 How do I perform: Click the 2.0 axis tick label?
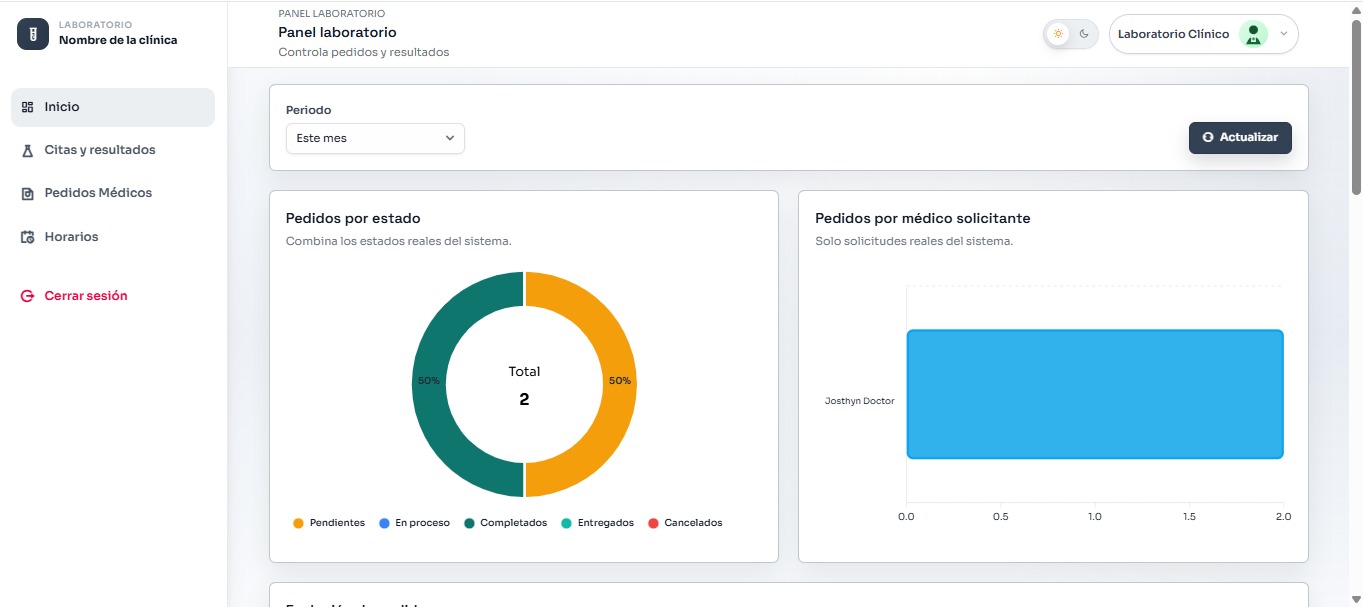(x=1283, y=517)
